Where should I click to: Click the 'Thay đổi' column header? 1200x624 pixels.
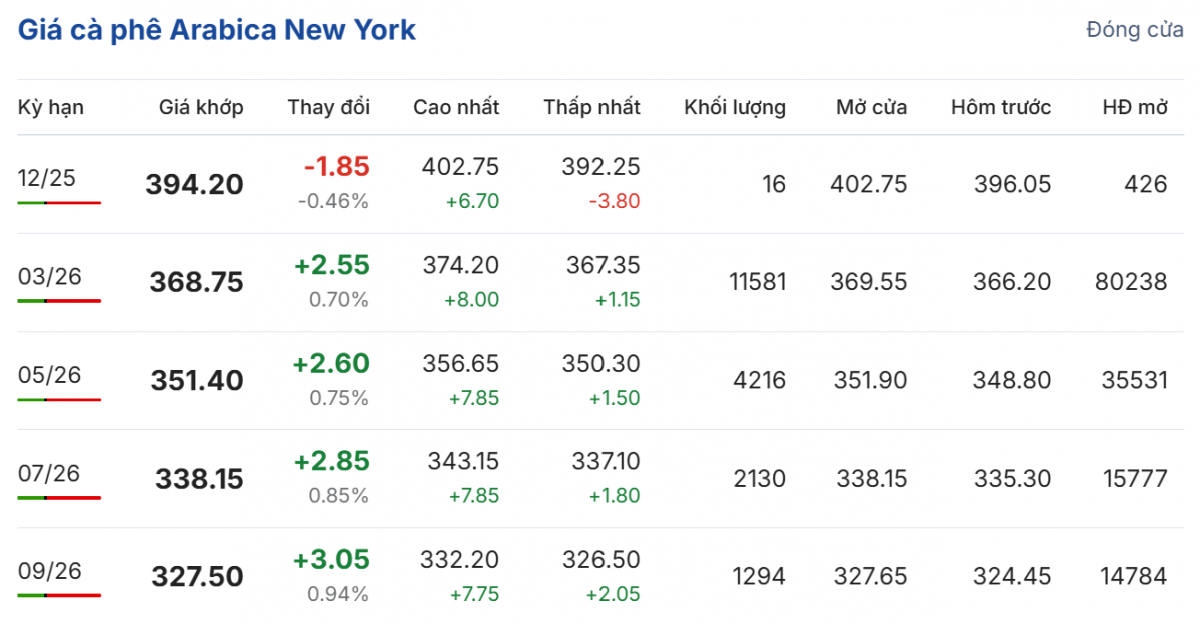click(329, 107)
